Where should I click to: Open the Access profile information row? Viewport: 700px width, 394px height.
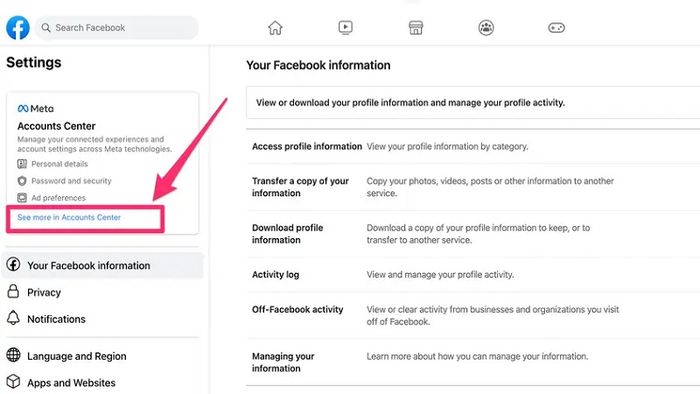click(x=473, y=146)
